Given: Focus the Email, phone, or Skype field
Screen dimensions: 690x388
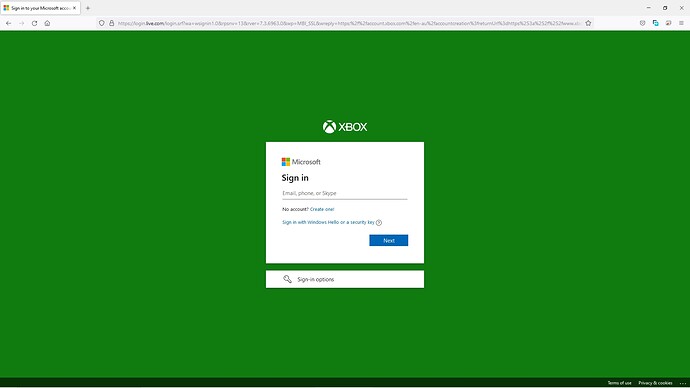Looking at the screenshot, I should coord(345,193).
